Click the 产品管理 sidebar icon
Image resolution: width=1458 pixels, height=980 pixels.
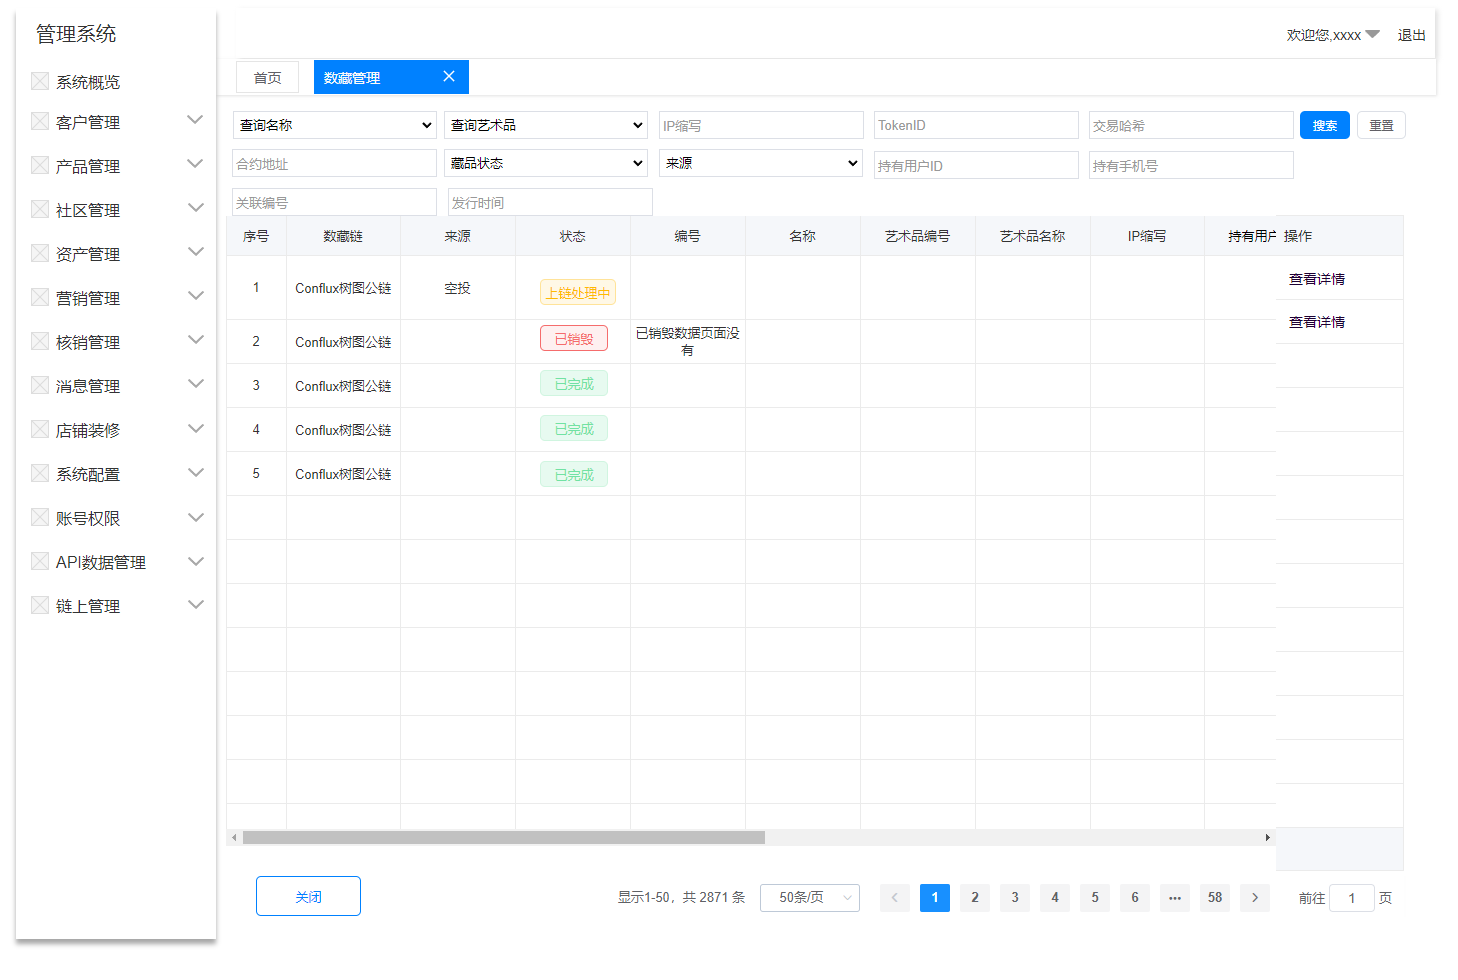pyautogui.click(x=40, y=165)
